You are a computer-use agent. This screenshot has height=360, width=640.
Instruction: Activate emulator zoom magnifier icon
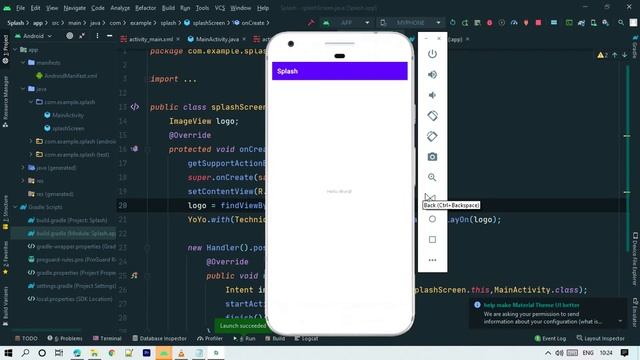[432, 177]
